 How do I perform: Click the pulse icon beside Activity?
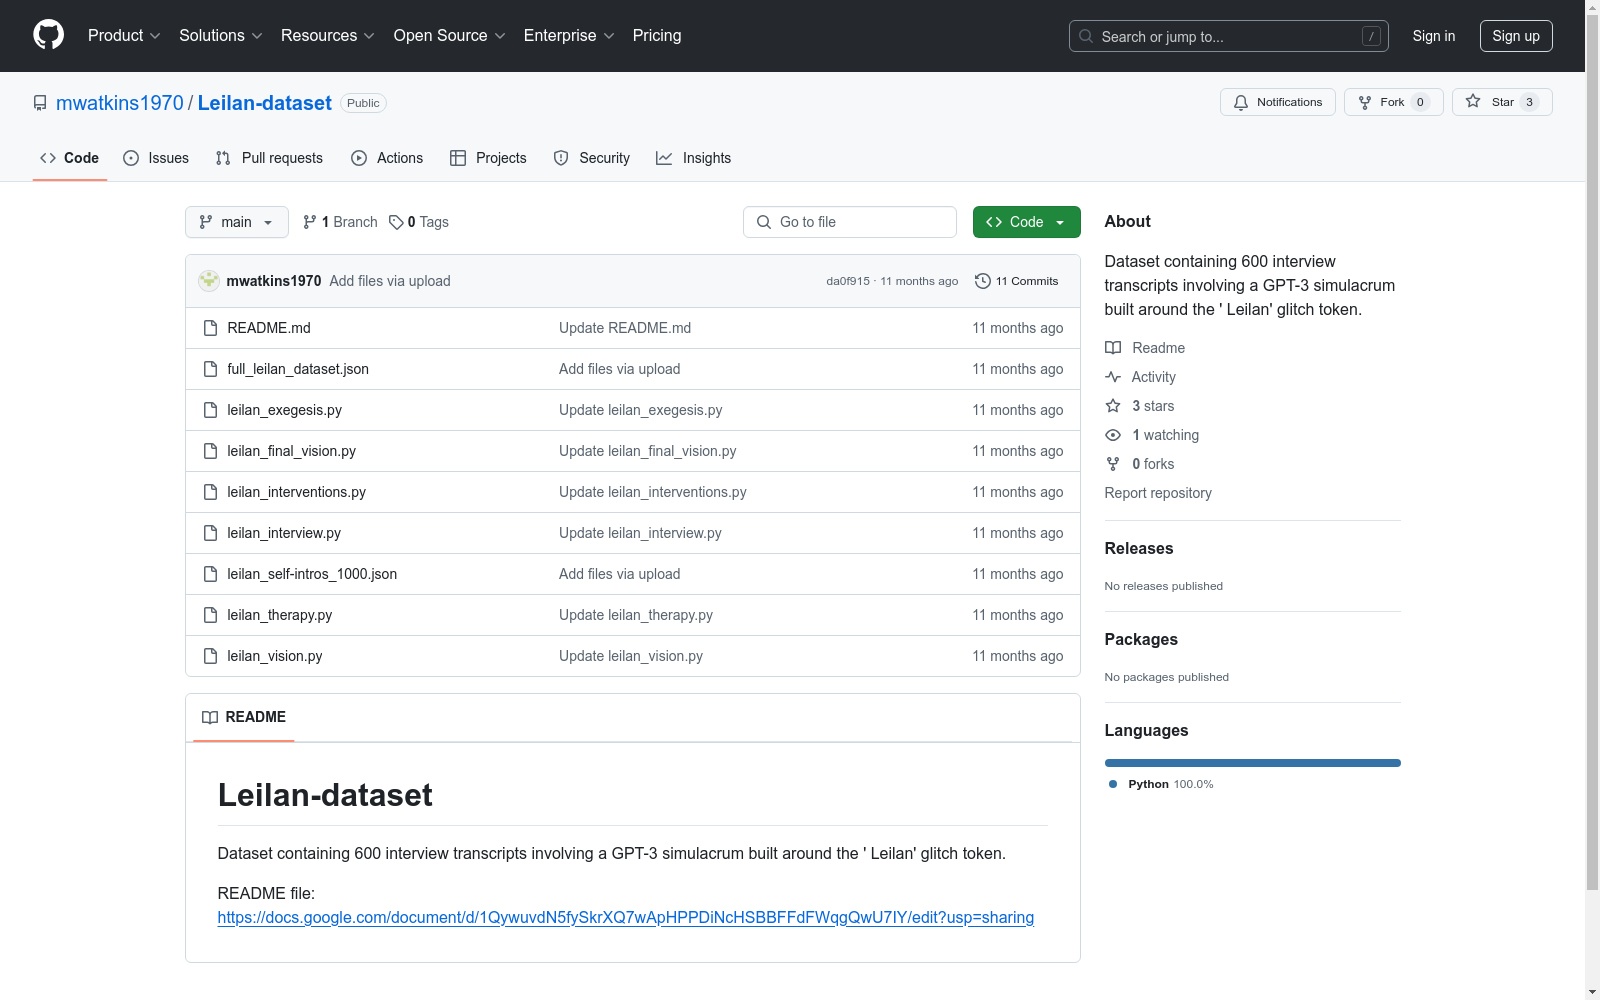pos(1113,377)
